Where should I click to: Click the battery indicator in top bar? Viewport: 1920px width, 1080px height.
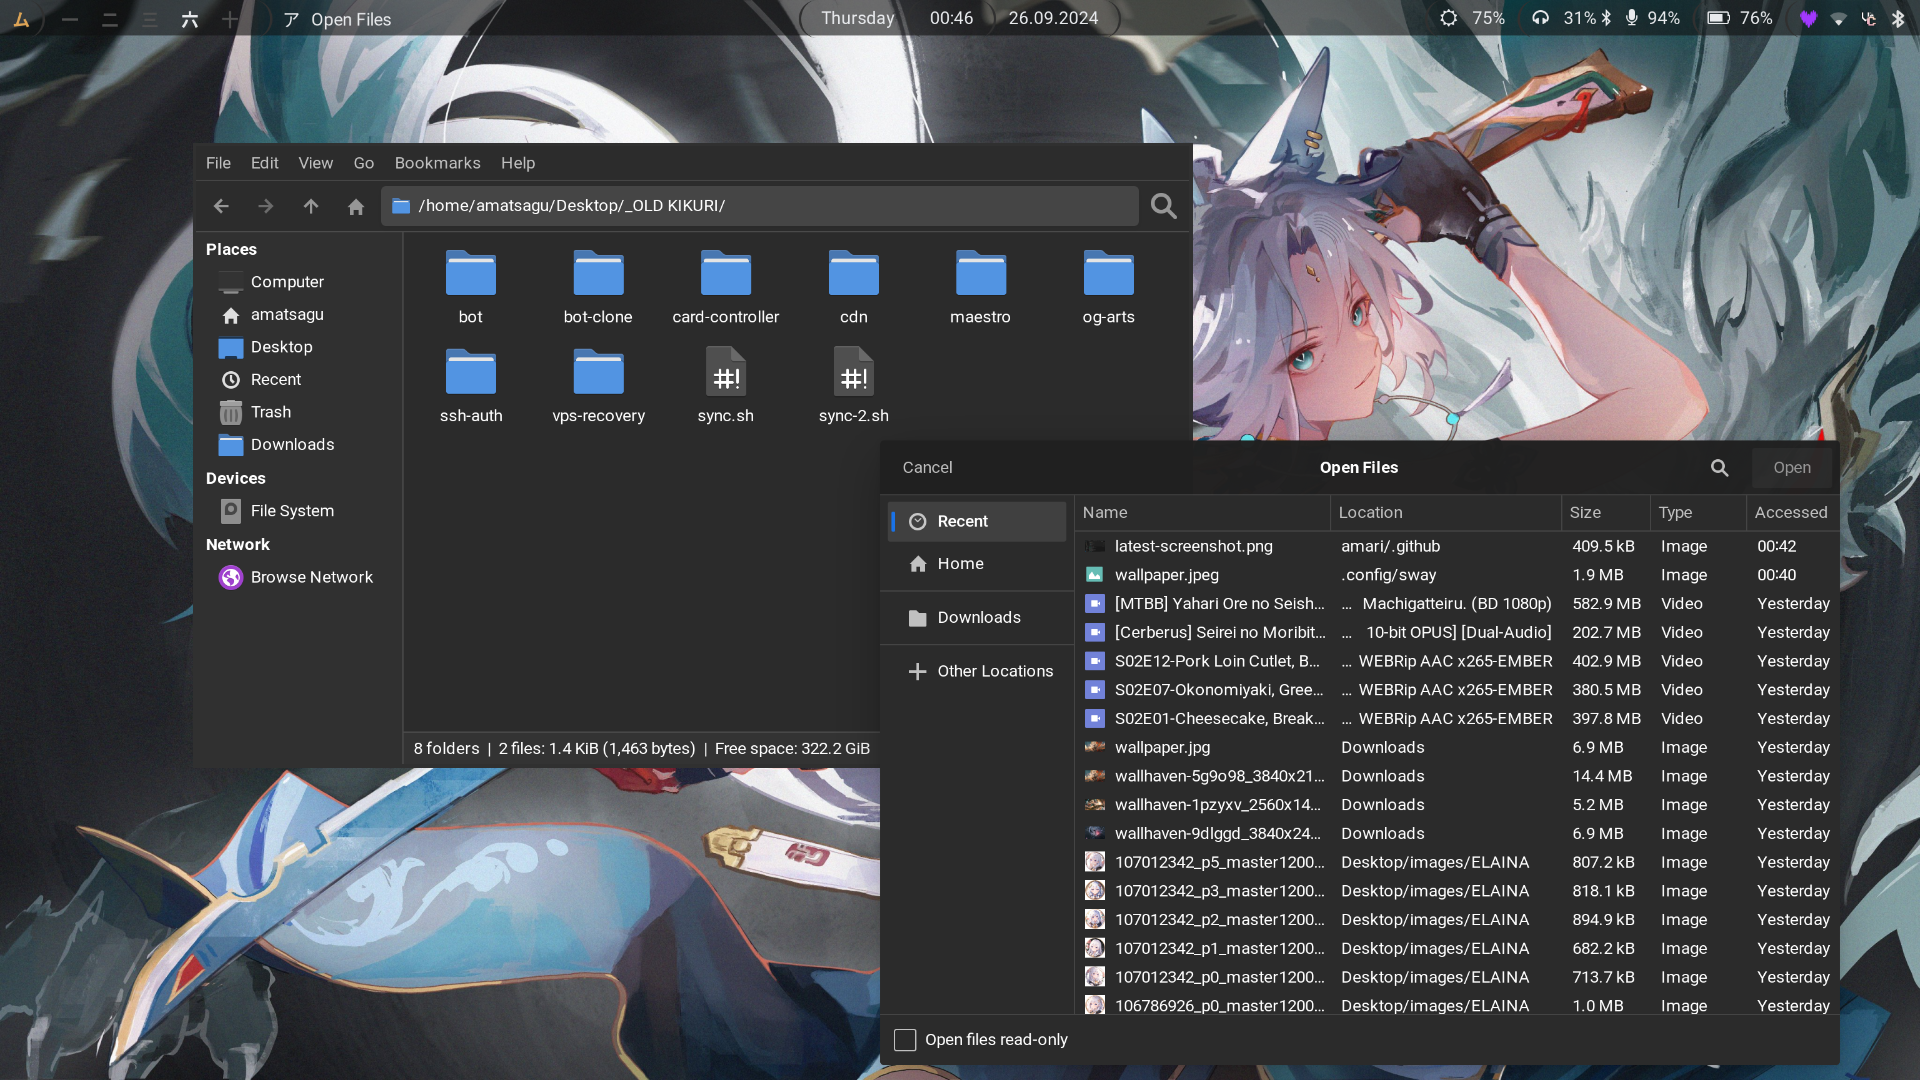click(1739, 18)
